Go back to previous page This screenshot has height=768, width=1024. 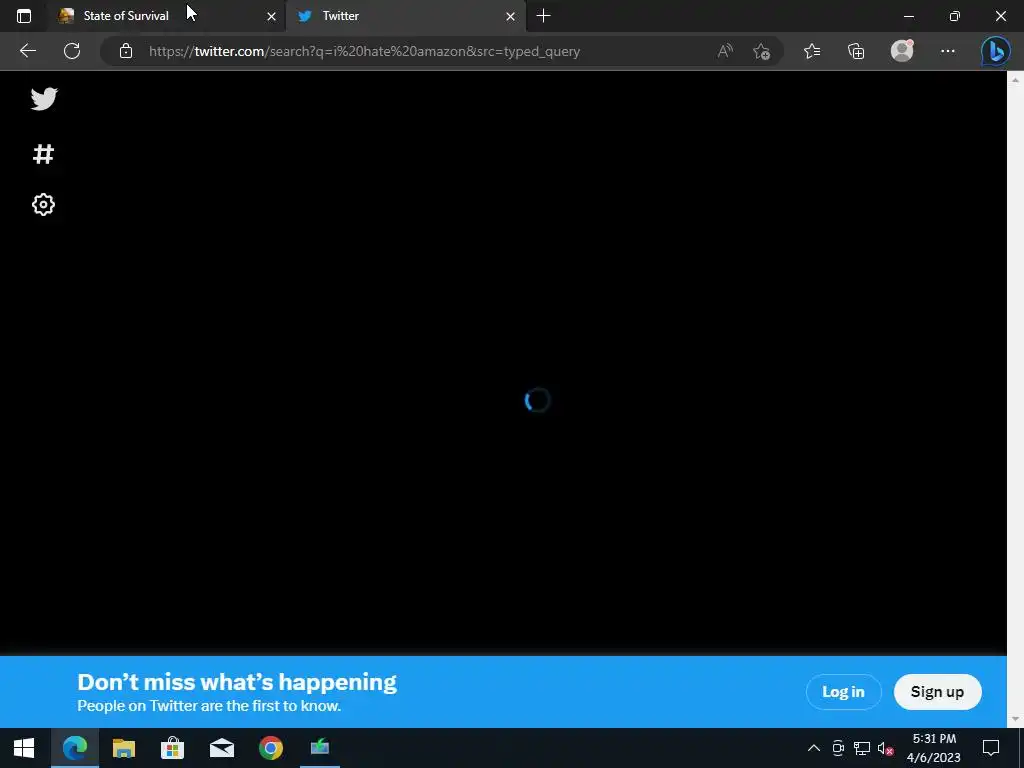pos(27,51)
